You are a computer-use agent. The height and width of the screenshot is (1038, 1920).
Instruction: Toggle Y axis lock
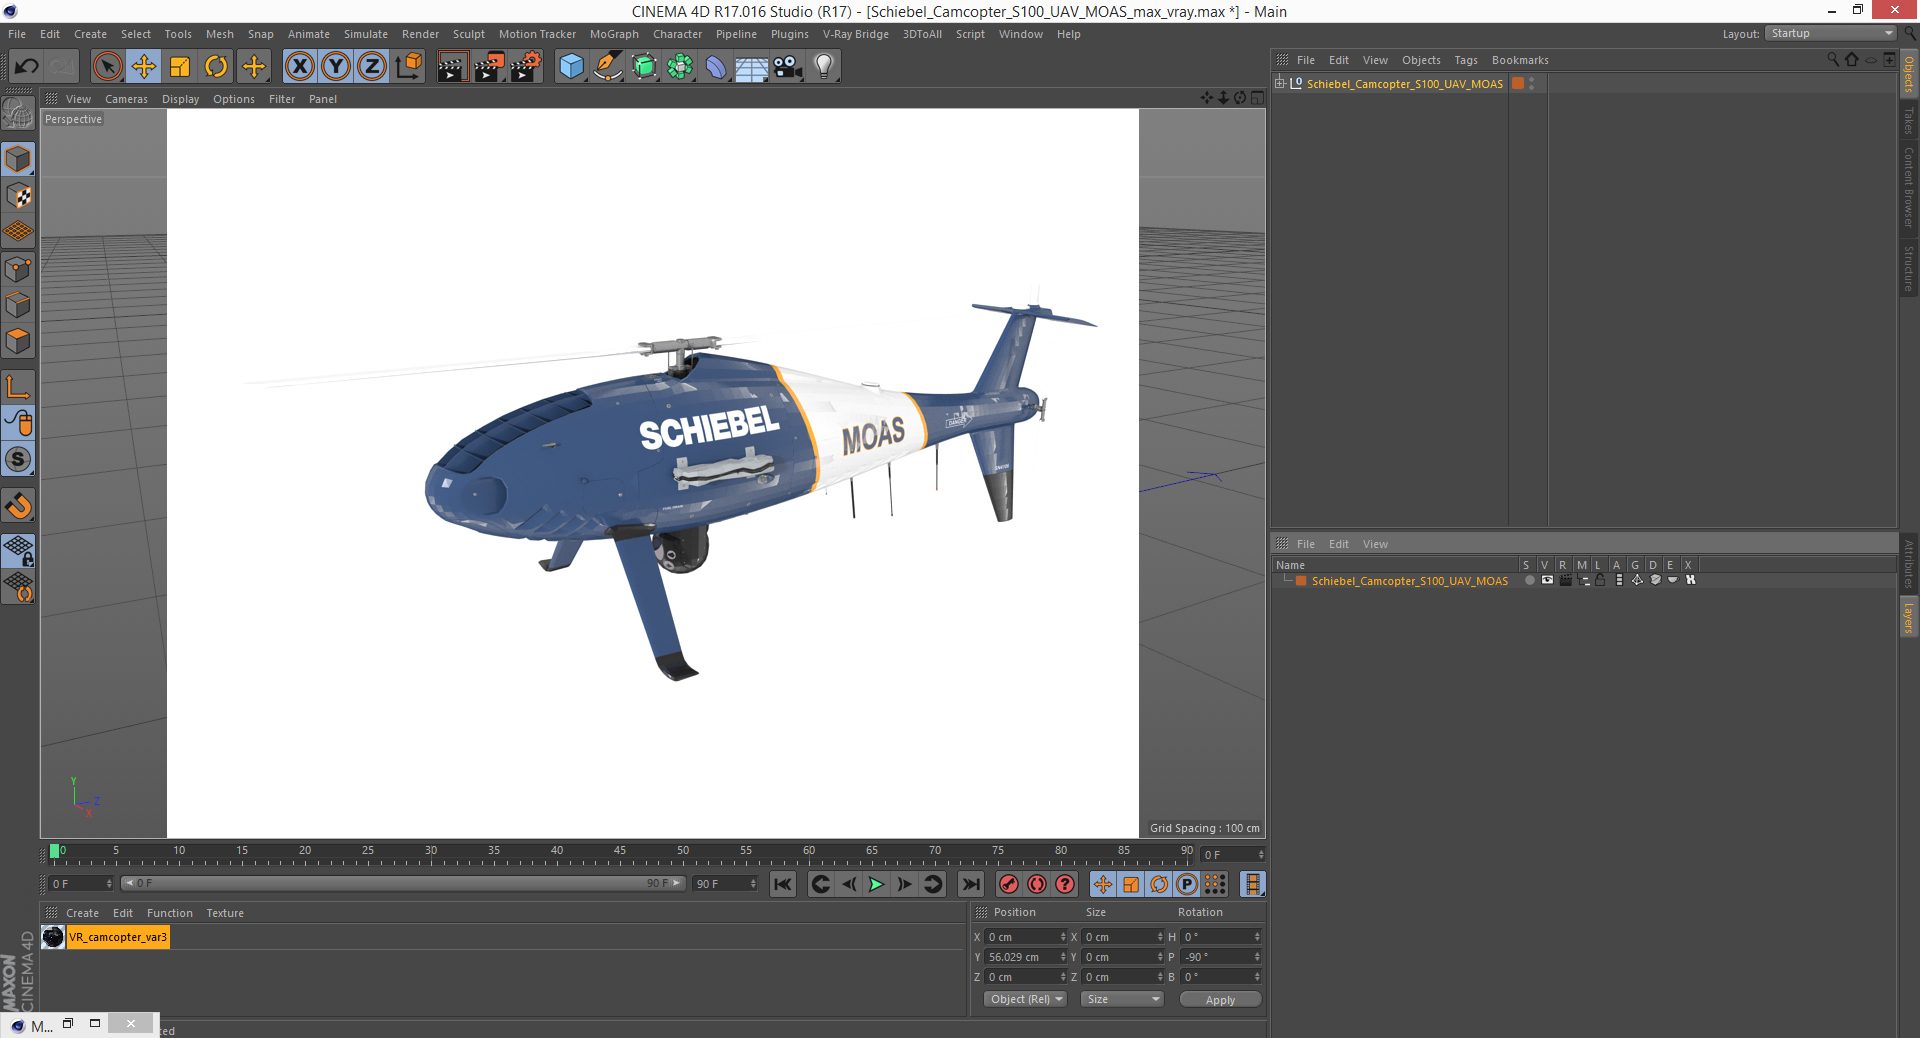(x=336, y=67)
